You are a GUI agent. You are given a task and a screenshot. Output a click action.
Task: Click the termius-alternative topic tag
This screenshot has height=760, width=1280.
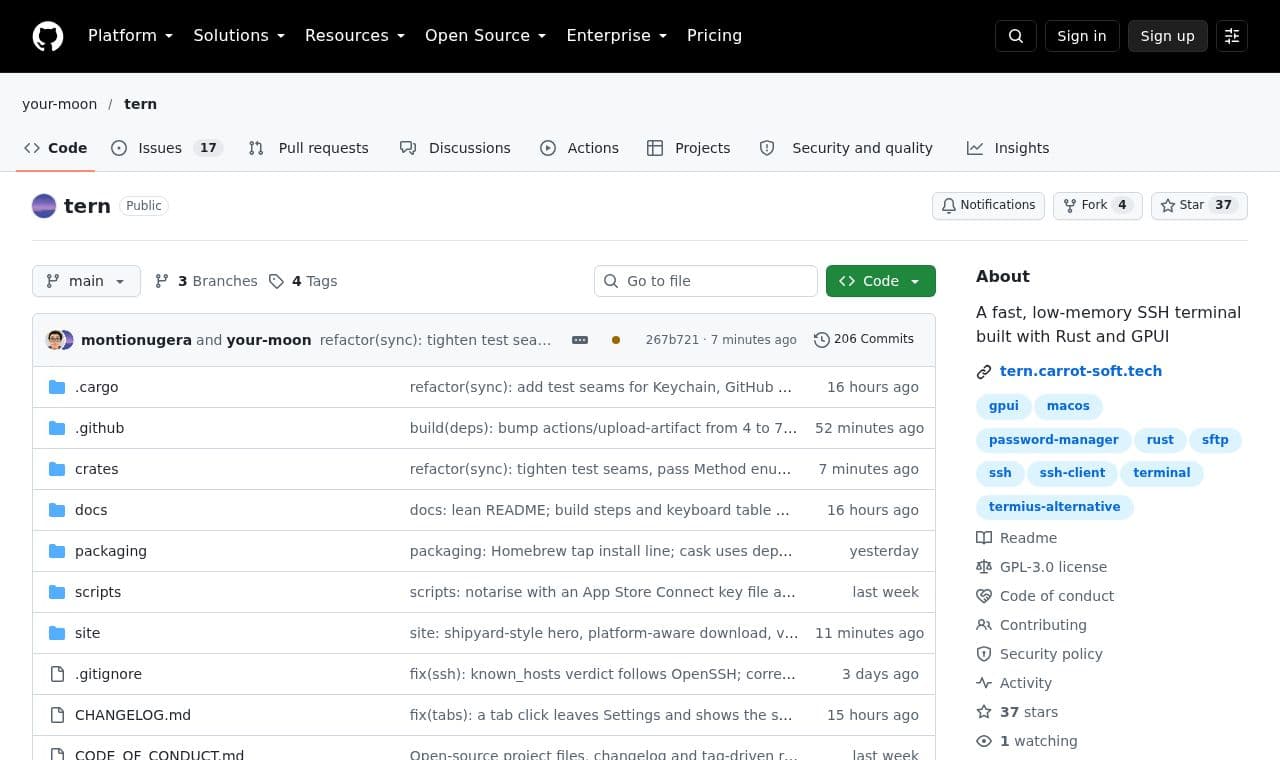pos(1054,507)
